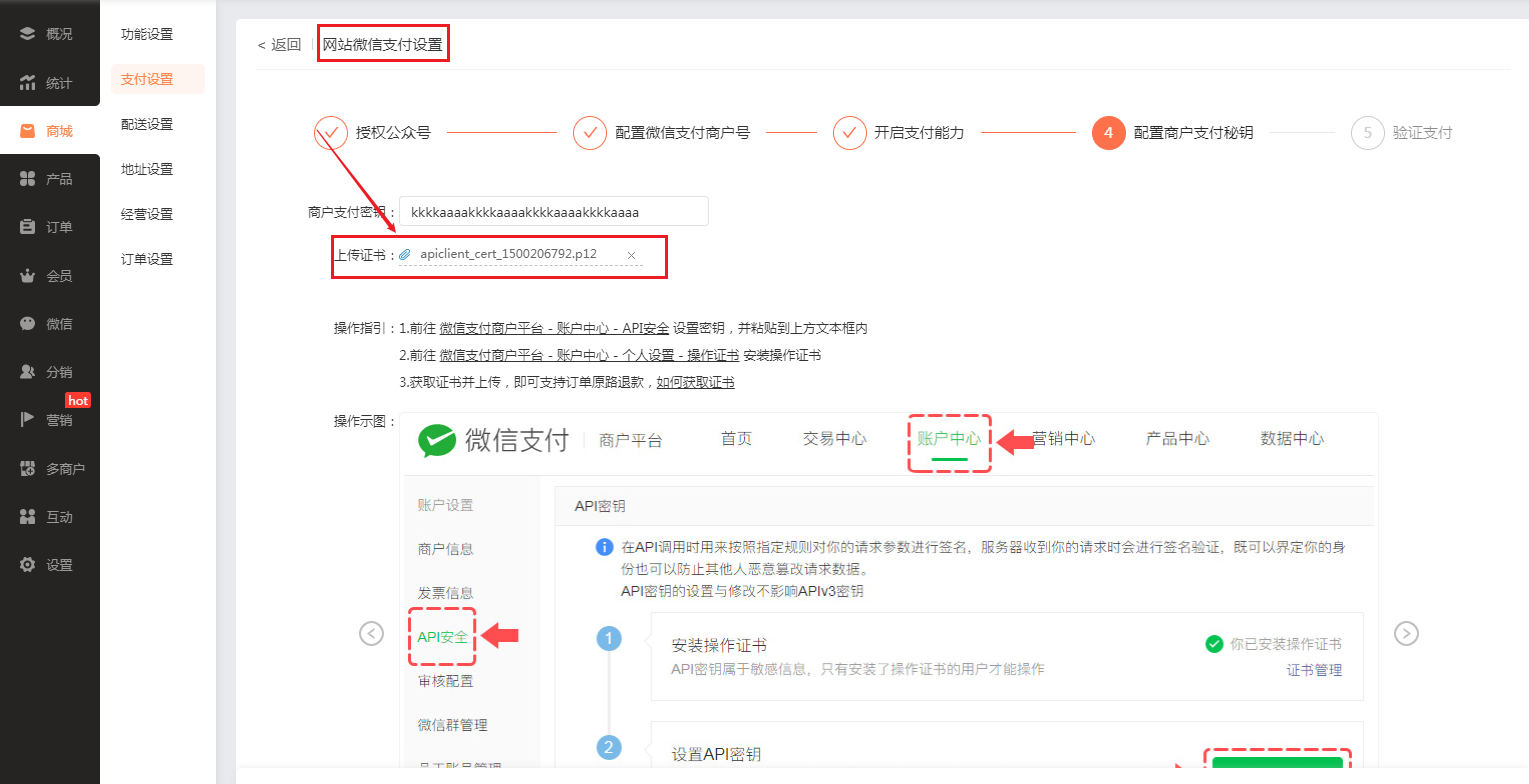The height and width of the screenshot is (784, 1529).
Task: Open the 产品 products sidebar item
Action: (x=50, y=179)
